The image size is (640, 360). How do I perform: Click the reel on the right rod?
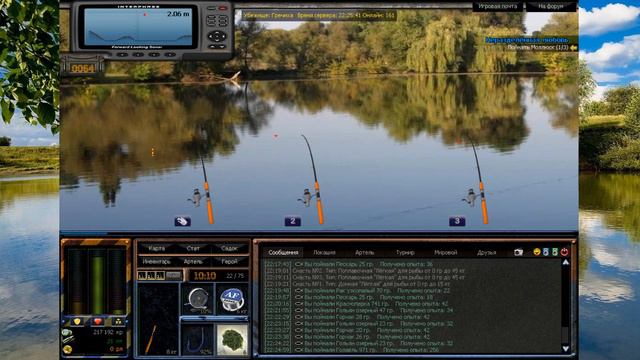tap(471, 197)
